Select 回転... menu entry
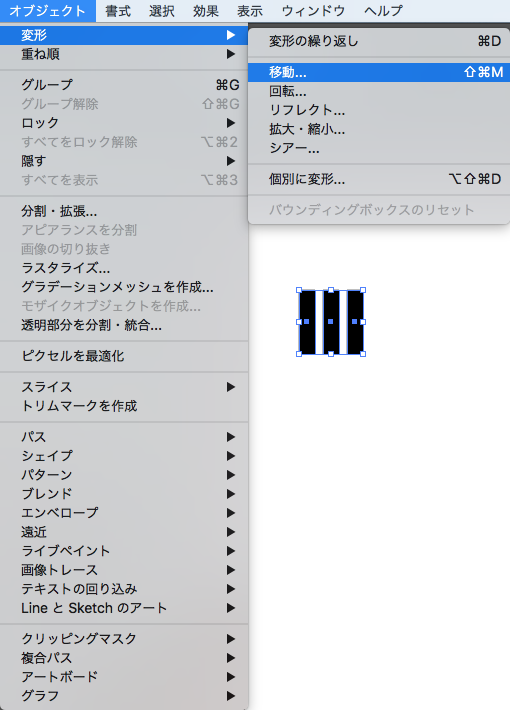Screen dimensions: 510x710 click(379, 91)
